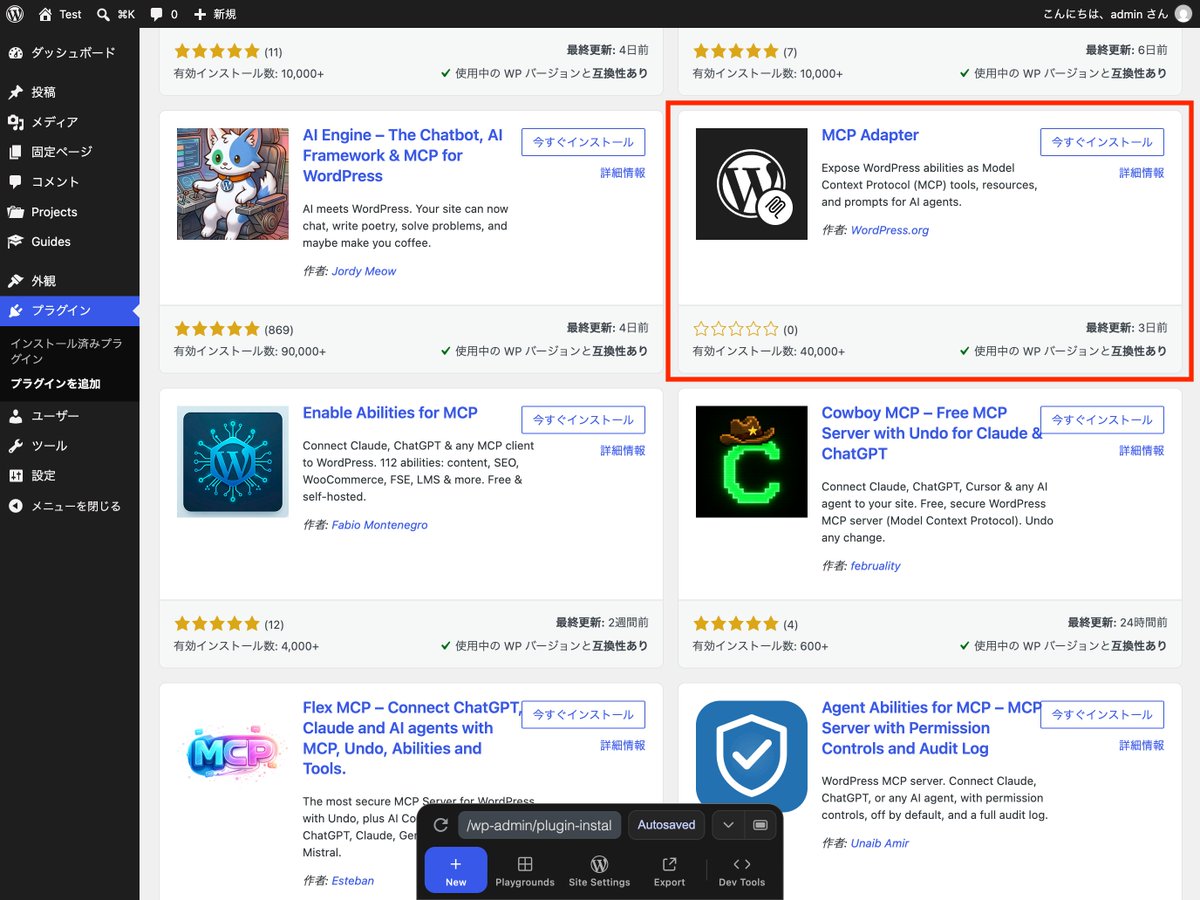This screenshot has width=1200, height=900.
Task: Open the admin user avatar menu
Action: (1183, 14)
